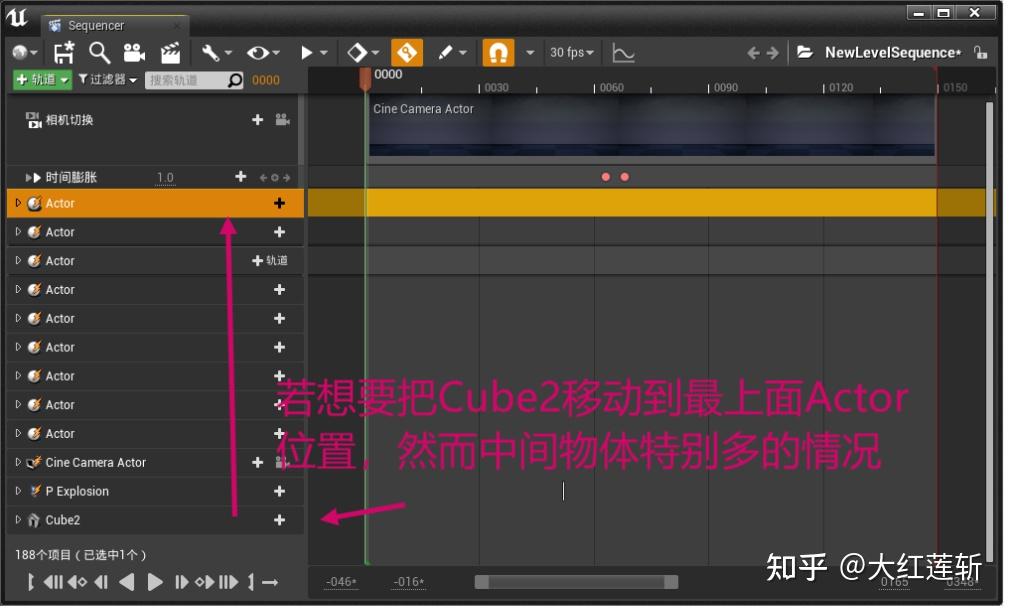This screenshot has height=609, width=1010.
Task: Expand the Cube2 track
Action: [17, 520]
